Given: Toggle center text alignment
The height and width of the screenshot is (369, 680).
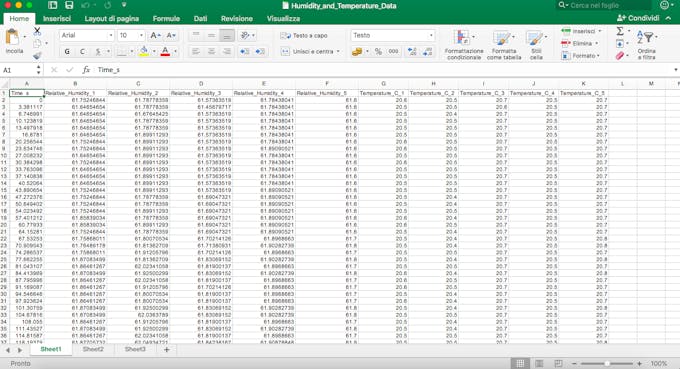Looking at the screenshot, I should click(x=212, y=52).
